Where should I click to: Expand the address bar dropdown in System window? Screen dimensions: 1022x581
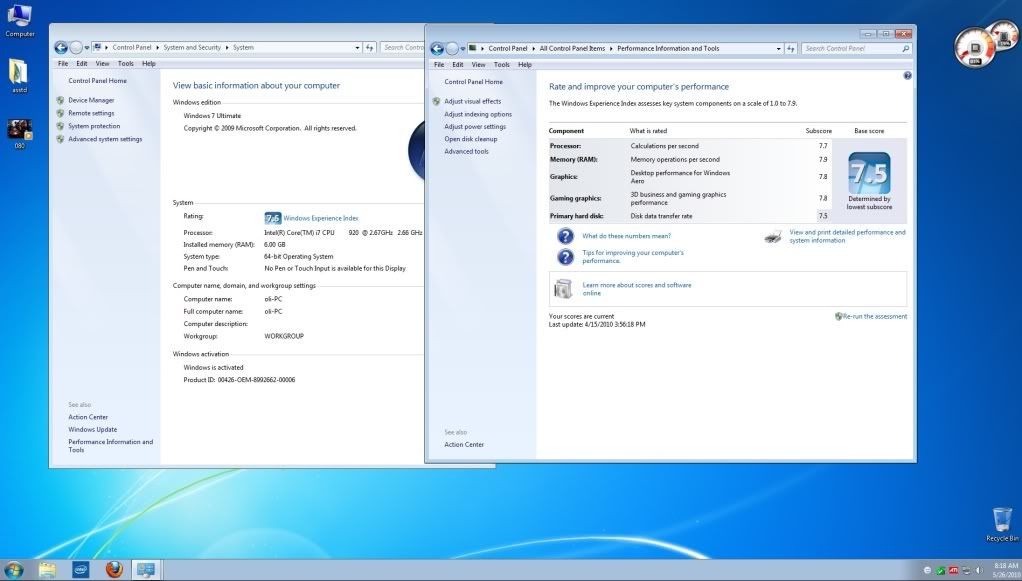[357, 47]
